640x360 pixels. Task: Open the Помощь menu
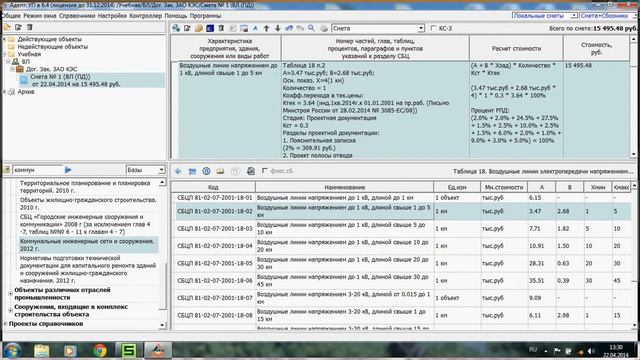pos(176,16)
